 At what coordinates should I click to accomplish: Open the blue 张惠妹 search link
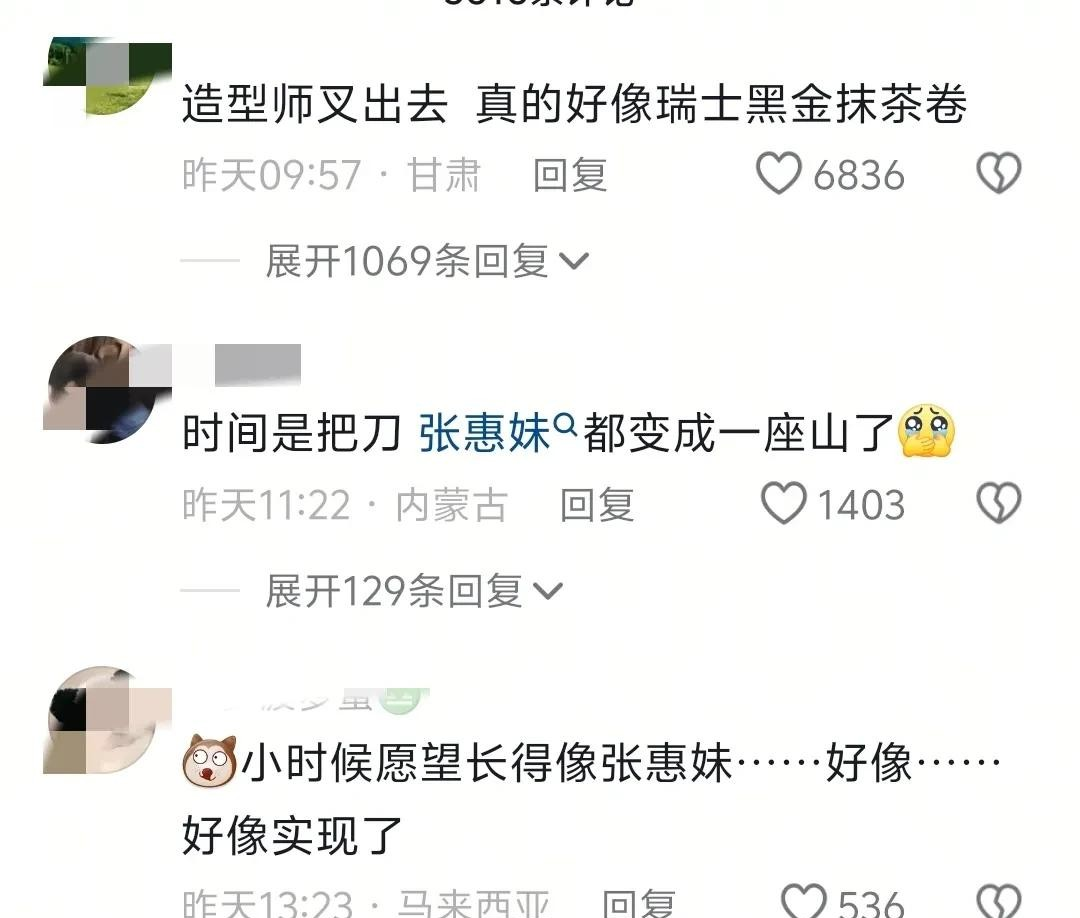485,433
